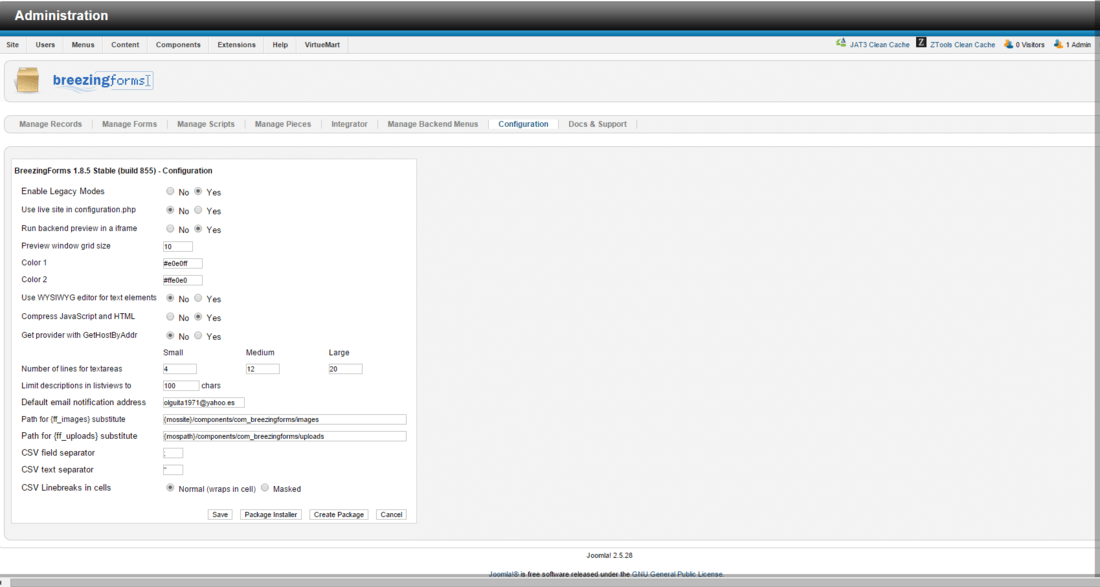Open Docs & Support tab
The image size is (1100, 587).
tap(598, 124)
